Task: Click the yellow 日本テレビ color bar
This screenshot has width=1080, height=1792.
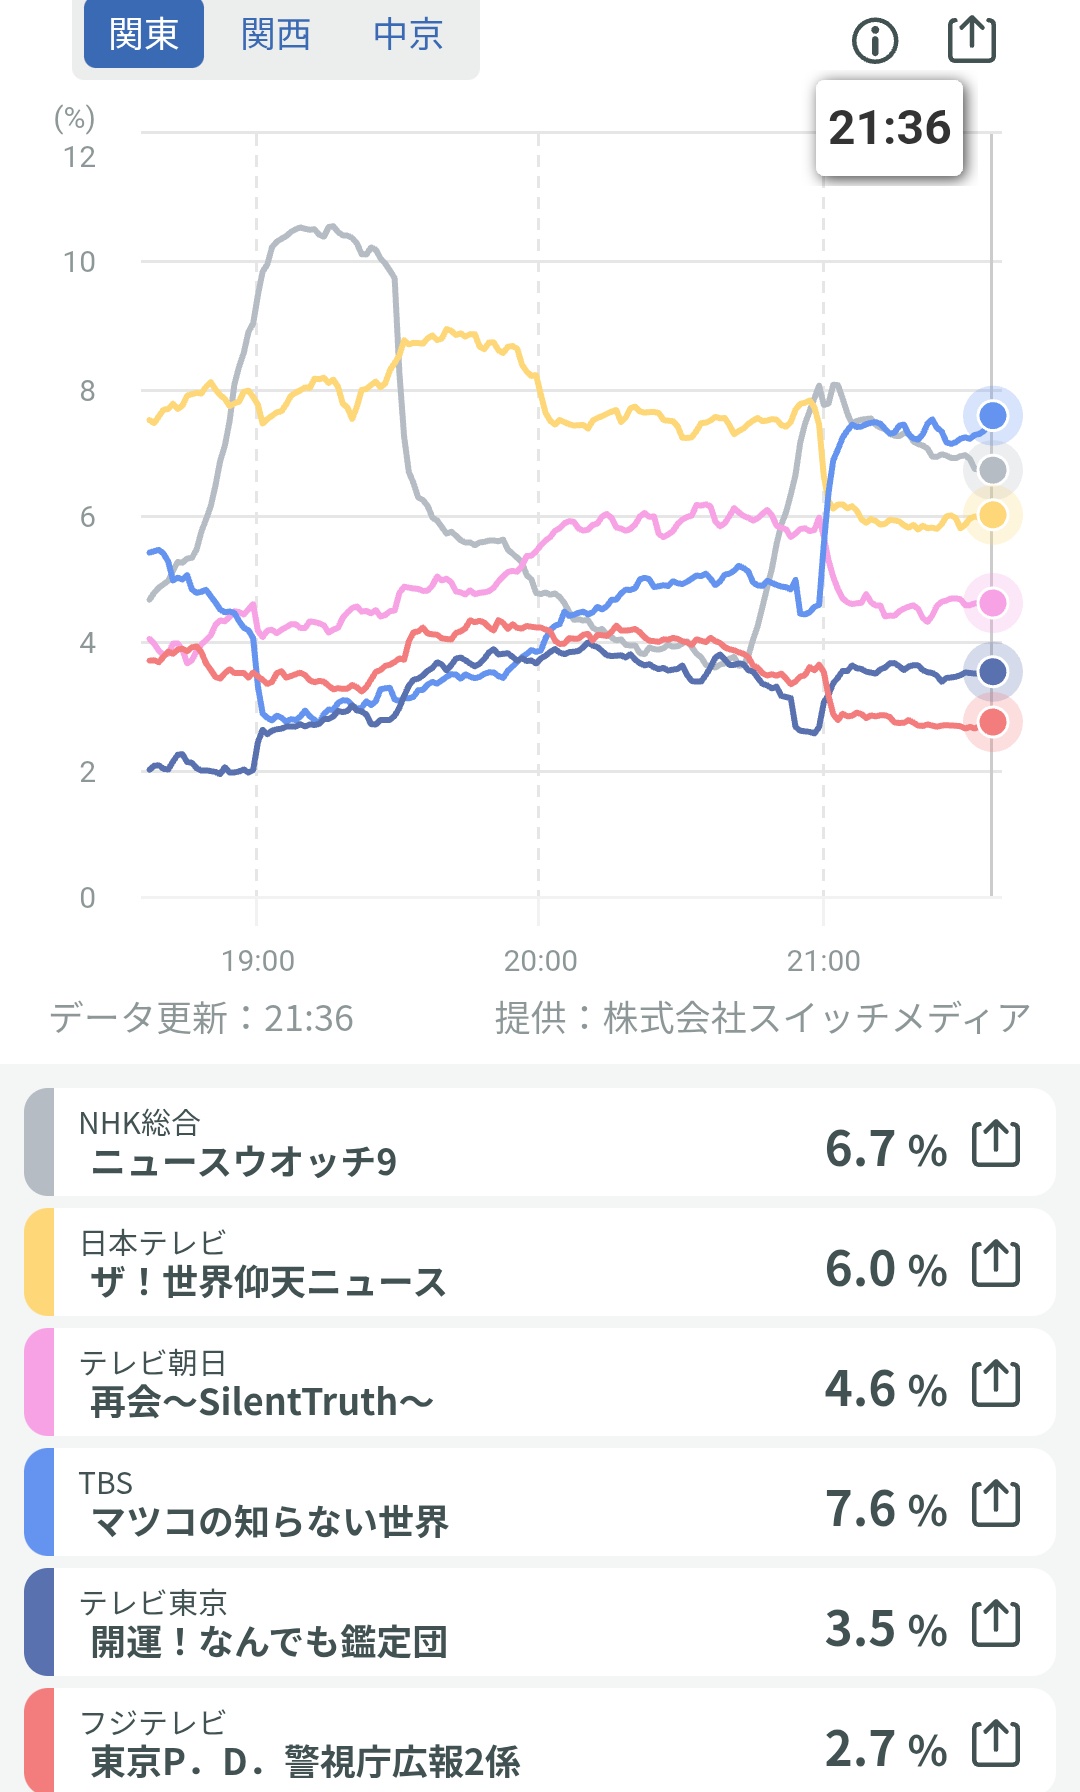Action: click(x=39, y=1262)
